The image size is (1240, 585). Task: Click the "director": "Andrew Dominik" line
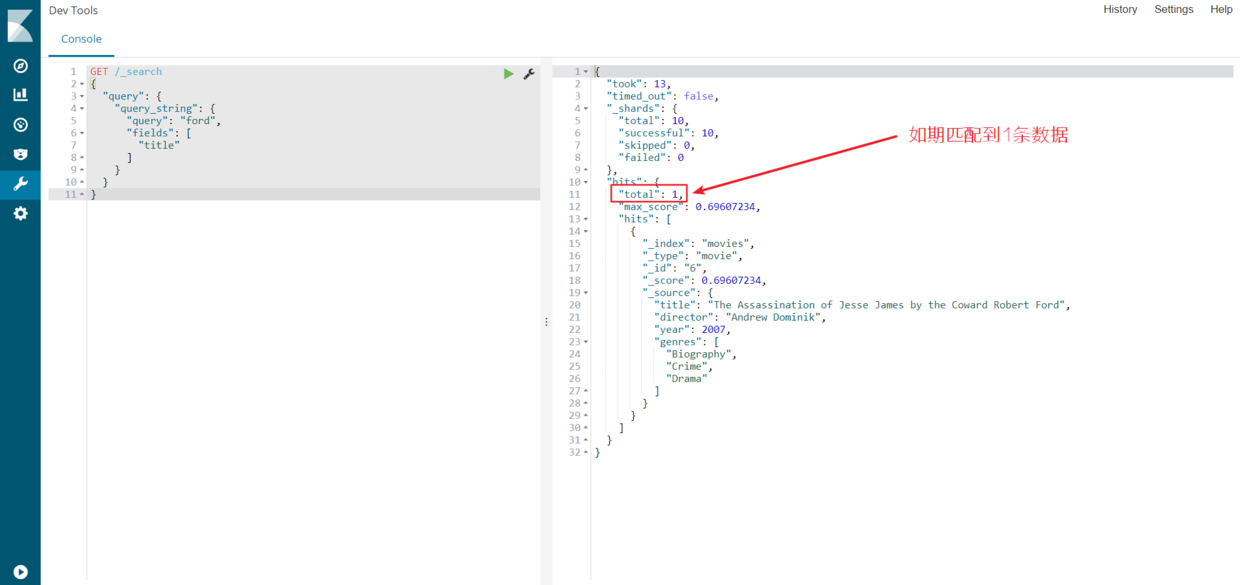click(741, 317)
